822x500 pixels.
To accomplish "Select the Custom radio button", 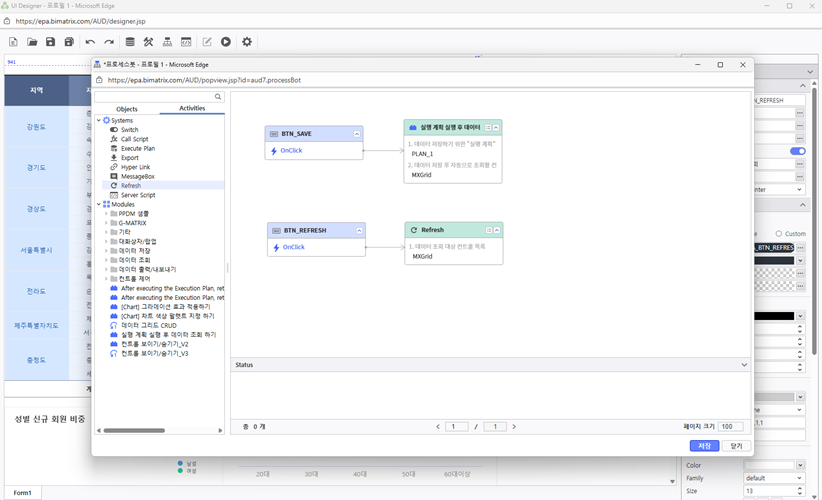I will [779, 234].
